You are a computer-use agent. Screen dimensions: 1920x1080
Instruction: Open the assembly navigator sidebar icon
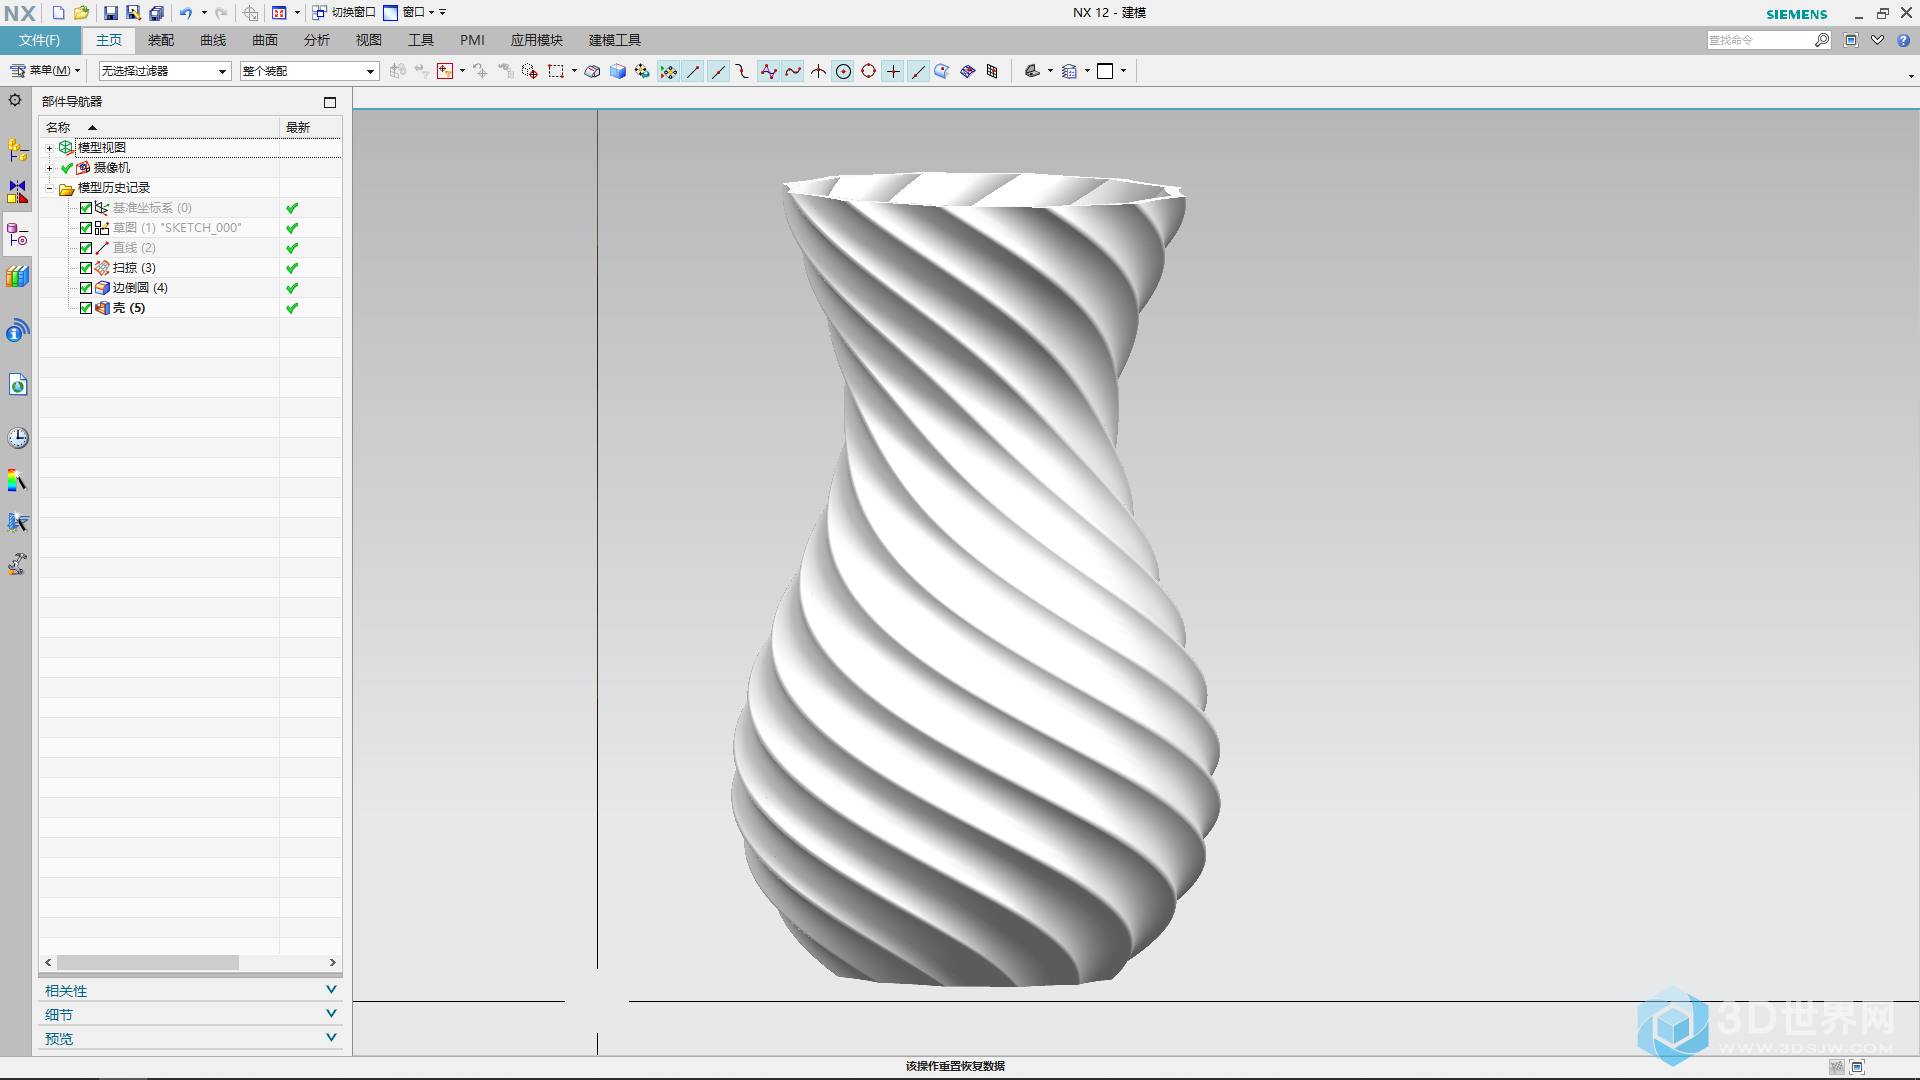tap(17, 150)
